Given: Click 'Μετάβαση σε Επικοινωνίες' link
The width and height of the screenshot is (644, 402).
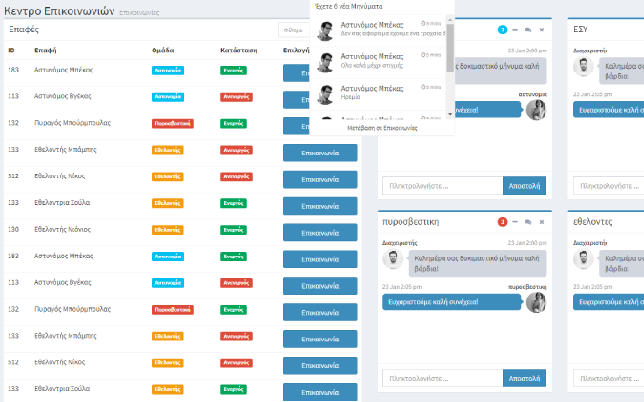Looking at the screenshot, I should pyautogui.click(x=381, y=128).
